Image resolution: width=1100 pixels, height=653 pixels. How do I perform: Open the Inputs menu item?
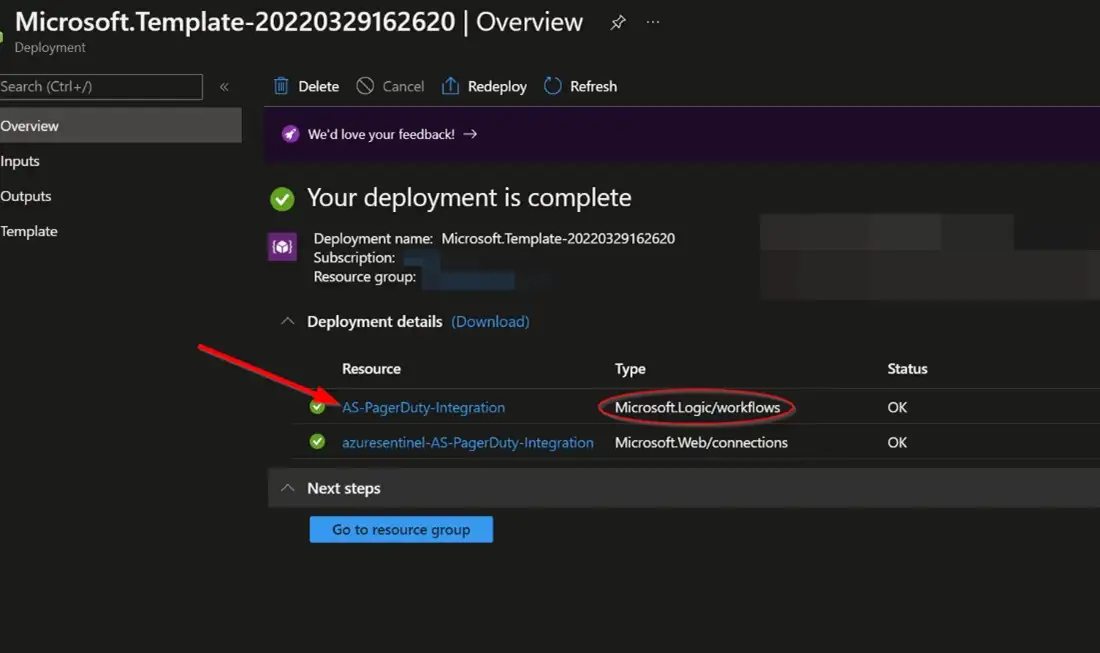click(20, 161)
